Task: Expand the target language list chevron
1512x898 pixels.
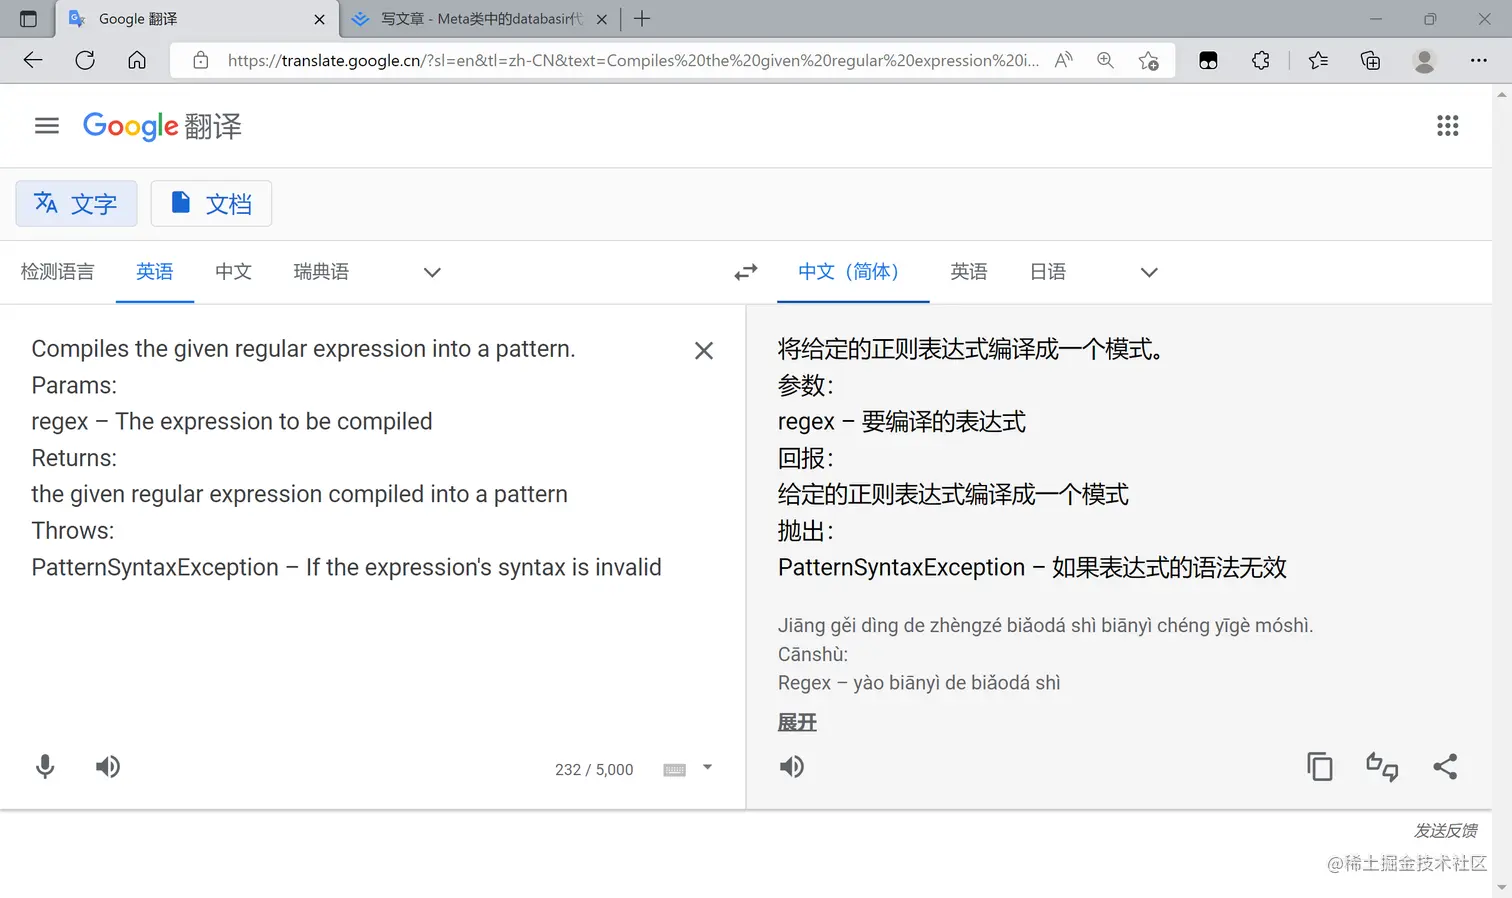Action: coord(1149,272)
